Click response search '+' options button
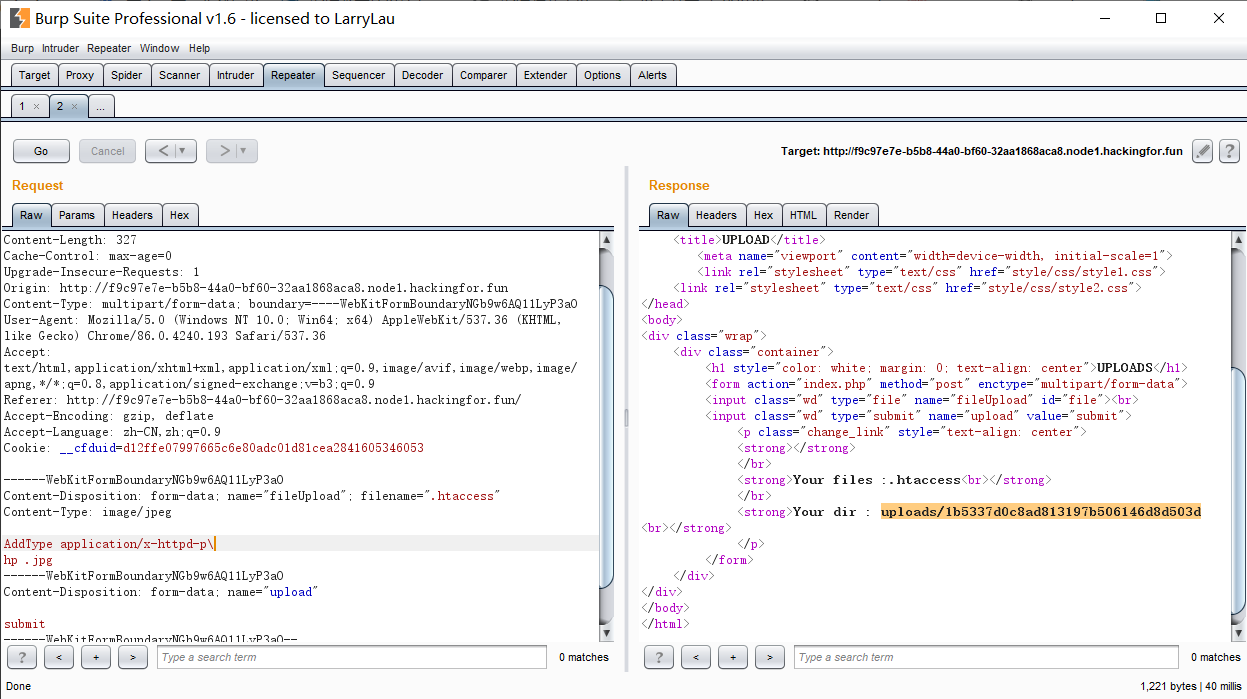The height and width of the screenshot is (699, 1247). tap(732, 657)
